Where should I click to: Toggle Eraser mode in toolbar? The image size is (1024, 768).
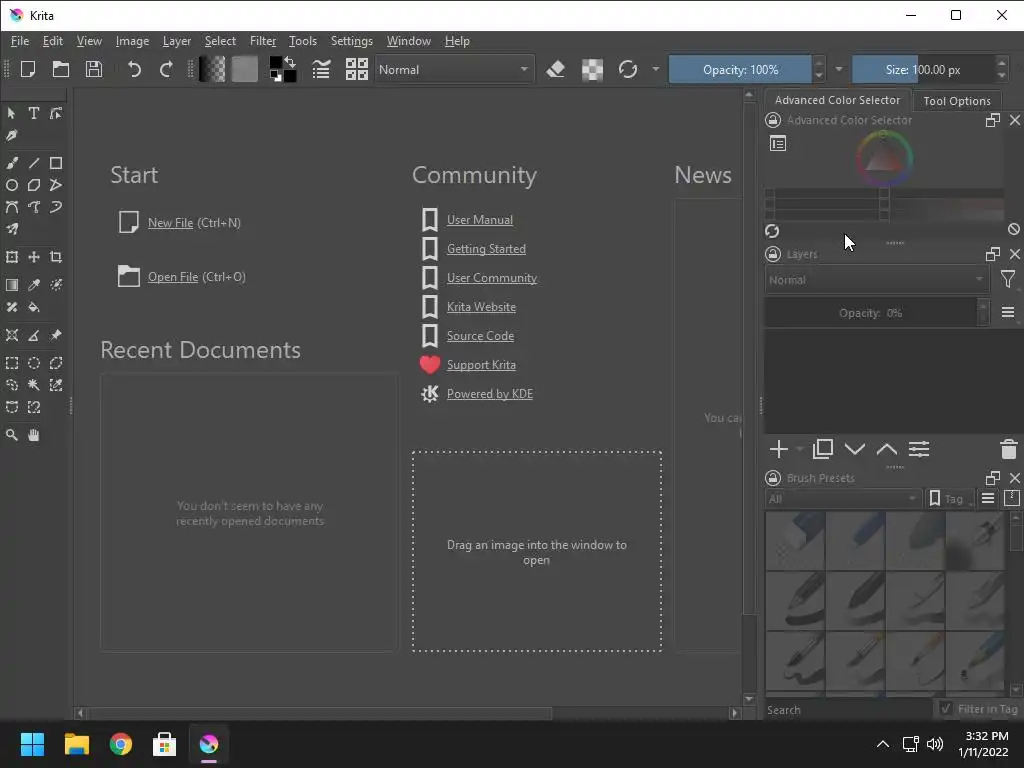point(556,69)
